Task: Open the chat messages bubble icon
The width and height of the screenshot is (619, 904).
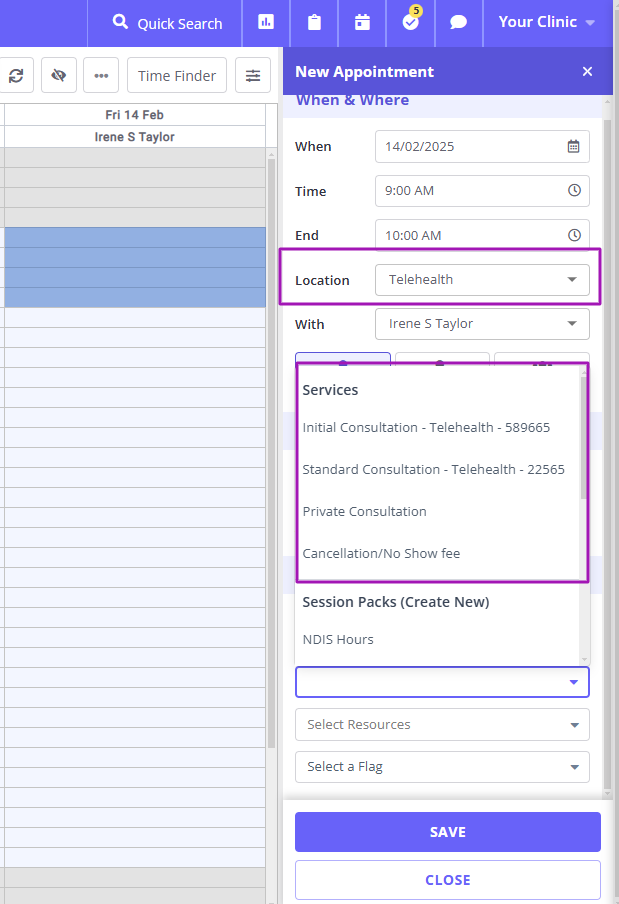Action: [x=458, y=22]
